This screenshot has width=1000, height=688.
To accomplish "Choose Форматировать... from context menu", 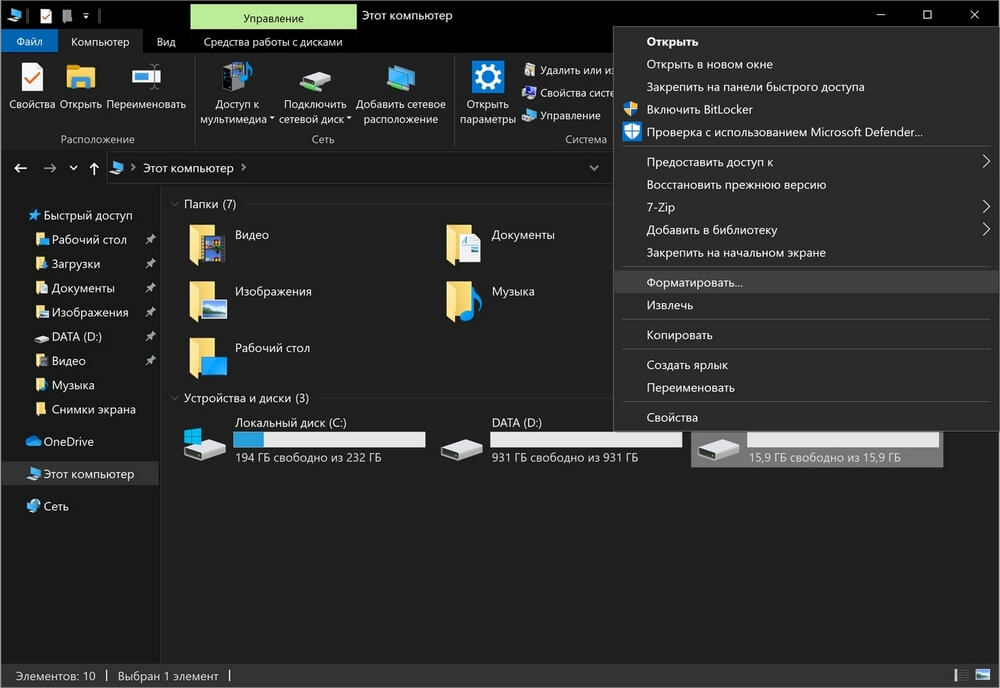I will pos(694,283).
